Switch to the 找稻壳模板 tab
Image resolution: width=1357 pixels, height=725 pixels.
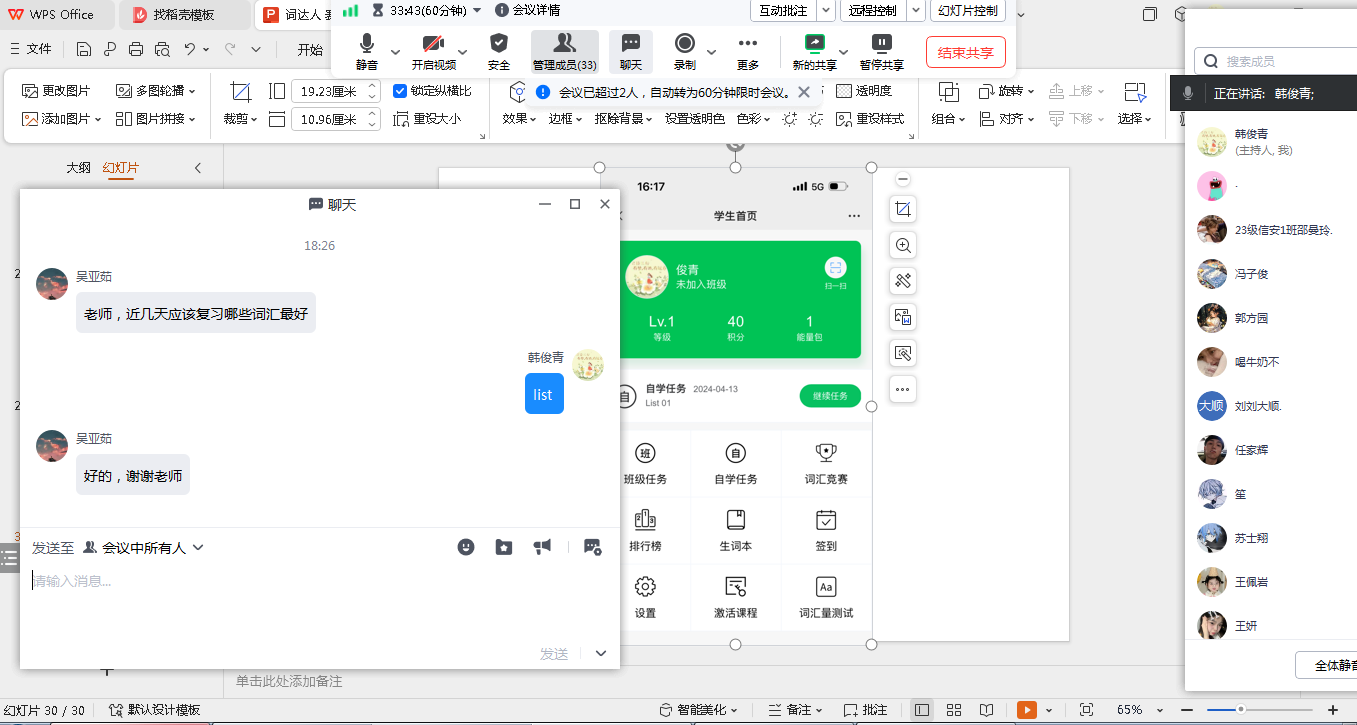pyautogui.click(x=183, y=15)
